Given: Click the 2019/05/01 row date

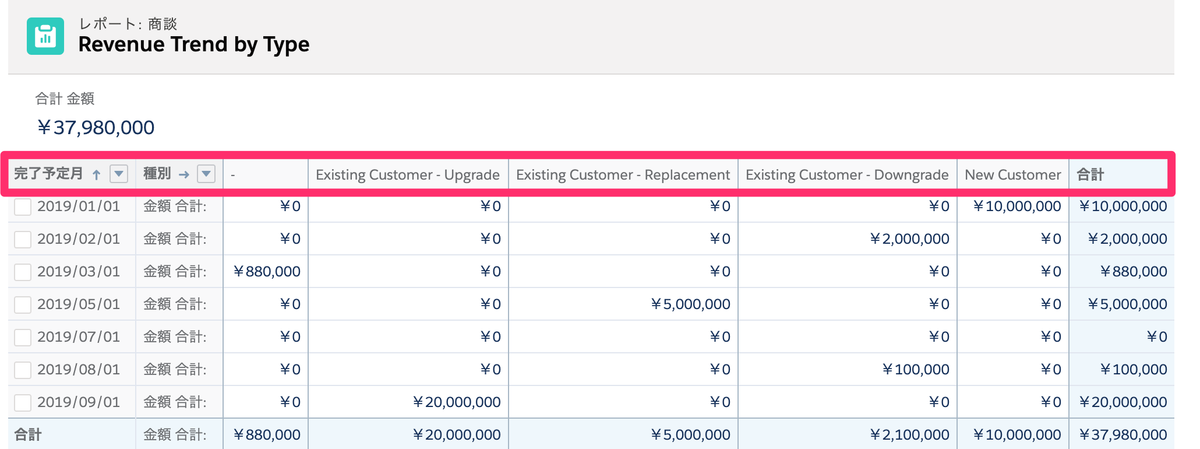Looking at the screenshot, I should 78,305.
